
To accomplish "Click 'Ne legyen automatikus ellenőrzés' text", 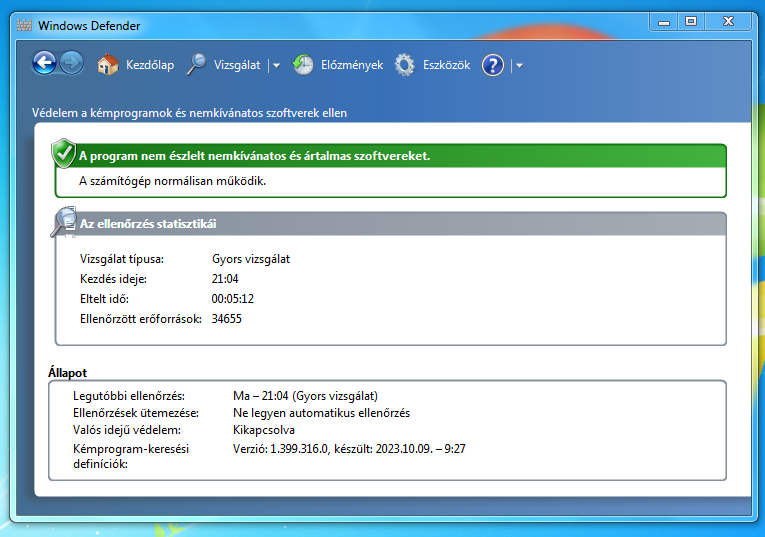I will pos(322,413).
